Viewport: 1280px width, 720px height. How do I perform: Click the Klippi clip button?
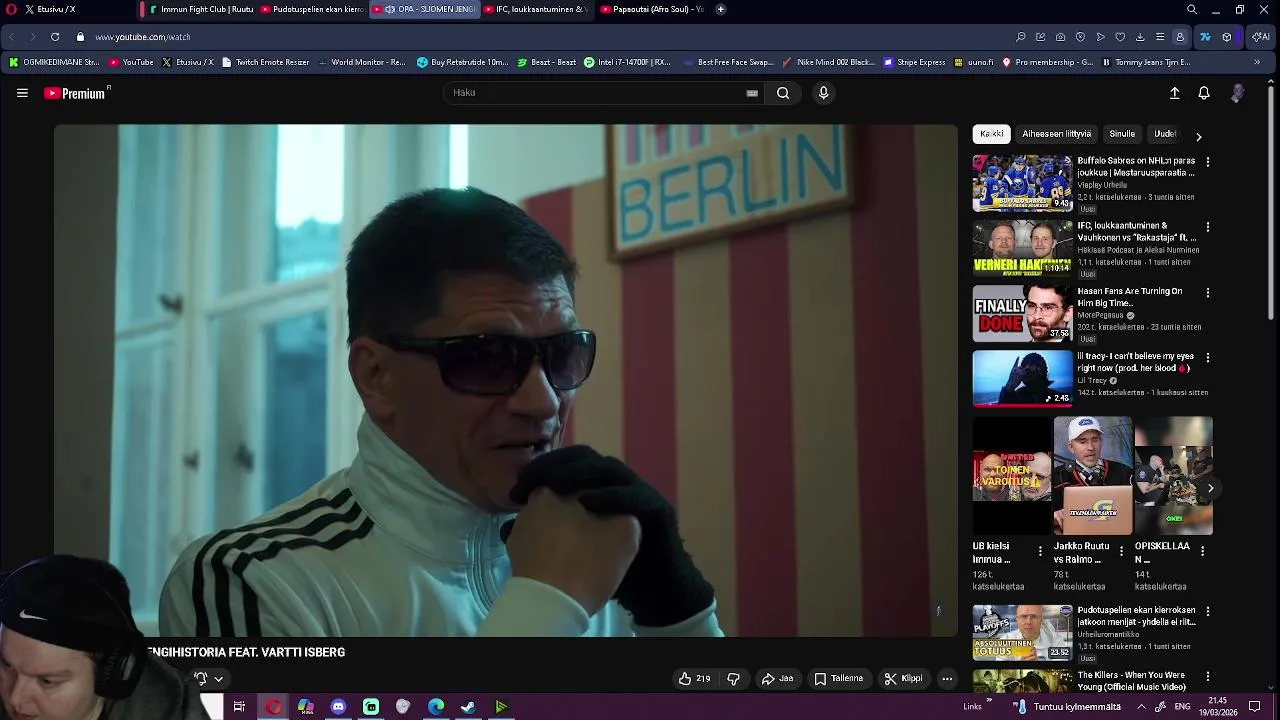coord(903,678)
